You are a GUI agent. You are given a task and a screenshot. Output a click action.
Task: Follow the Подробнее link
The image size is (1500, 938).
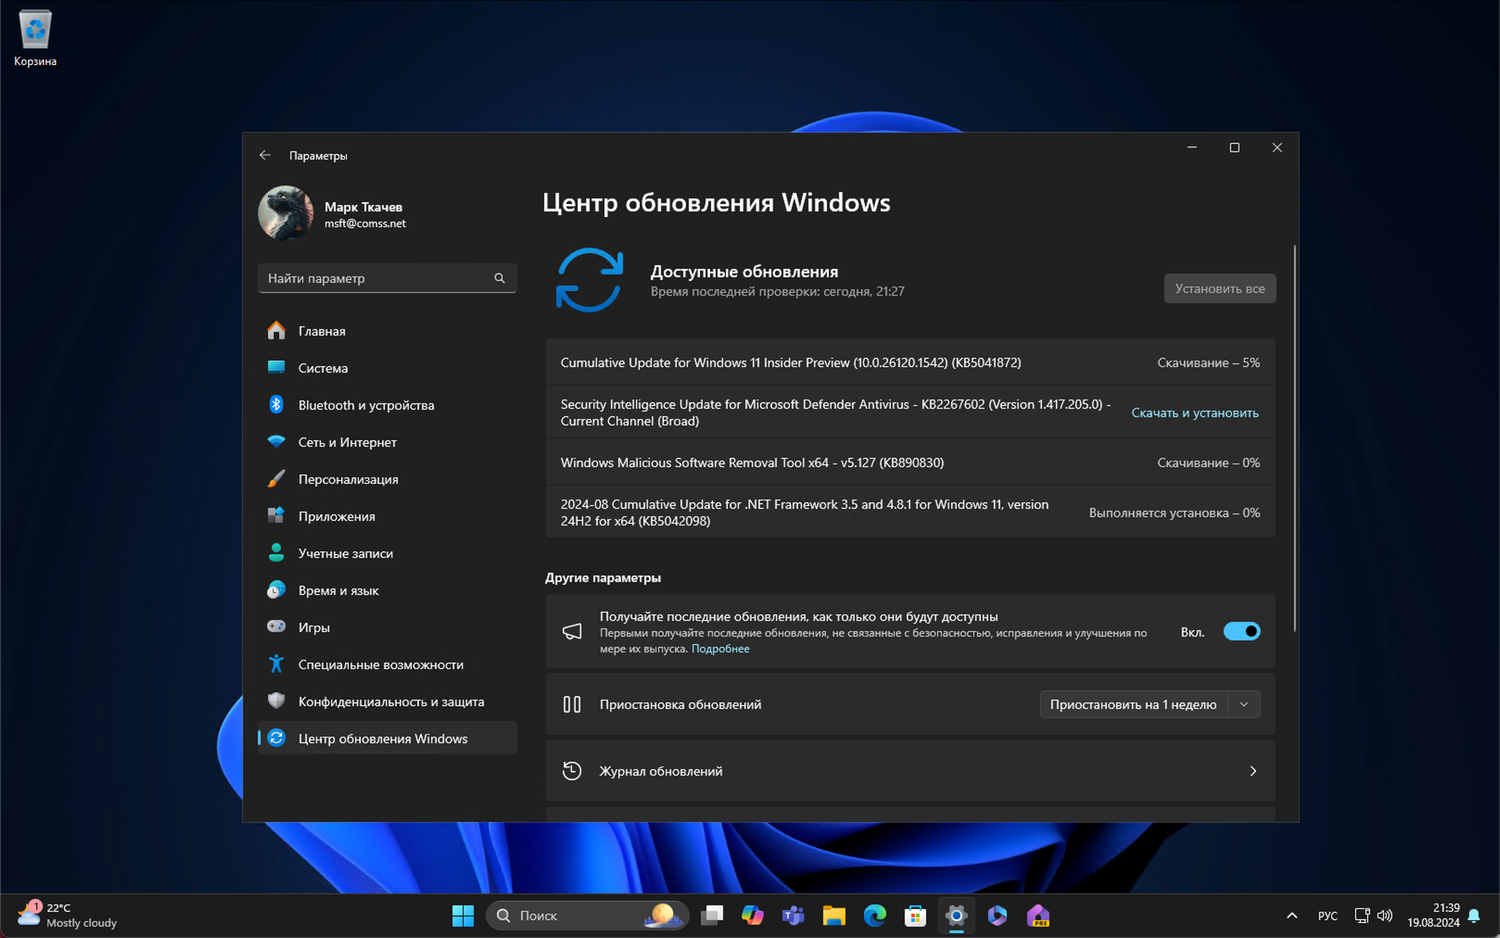pos(720,649)
